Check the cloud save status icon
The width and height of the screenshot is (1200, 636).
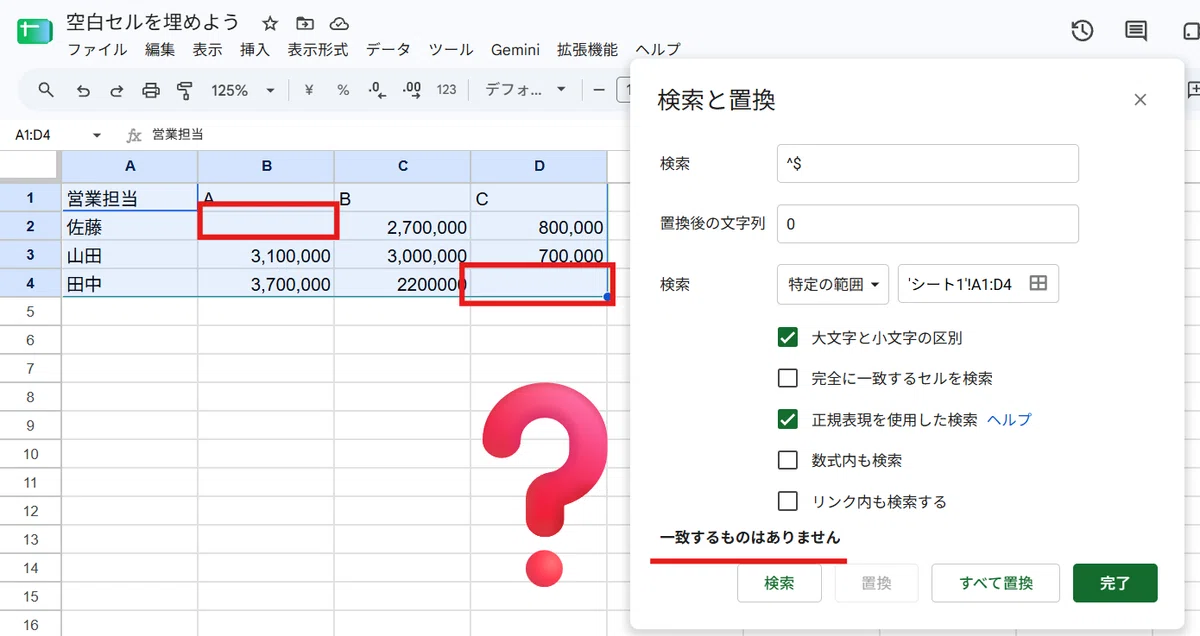tap(339, 23)
